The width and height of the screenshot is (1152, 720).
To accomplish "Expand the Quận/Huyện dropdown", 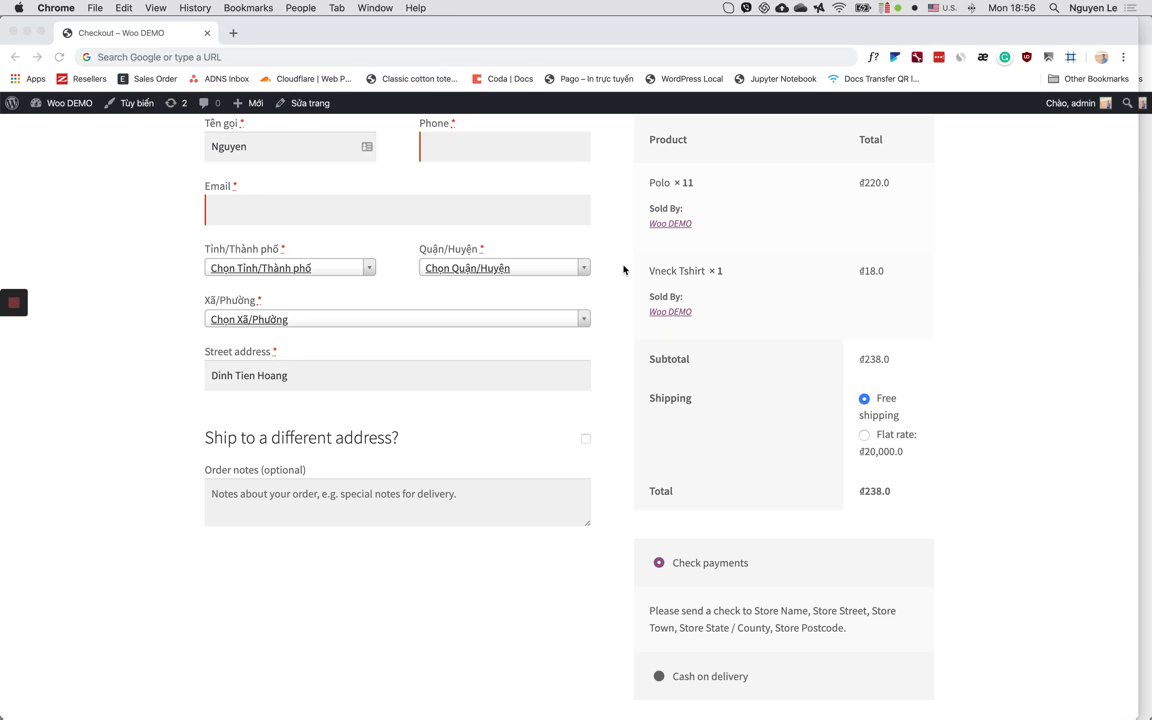I will 505,267.
